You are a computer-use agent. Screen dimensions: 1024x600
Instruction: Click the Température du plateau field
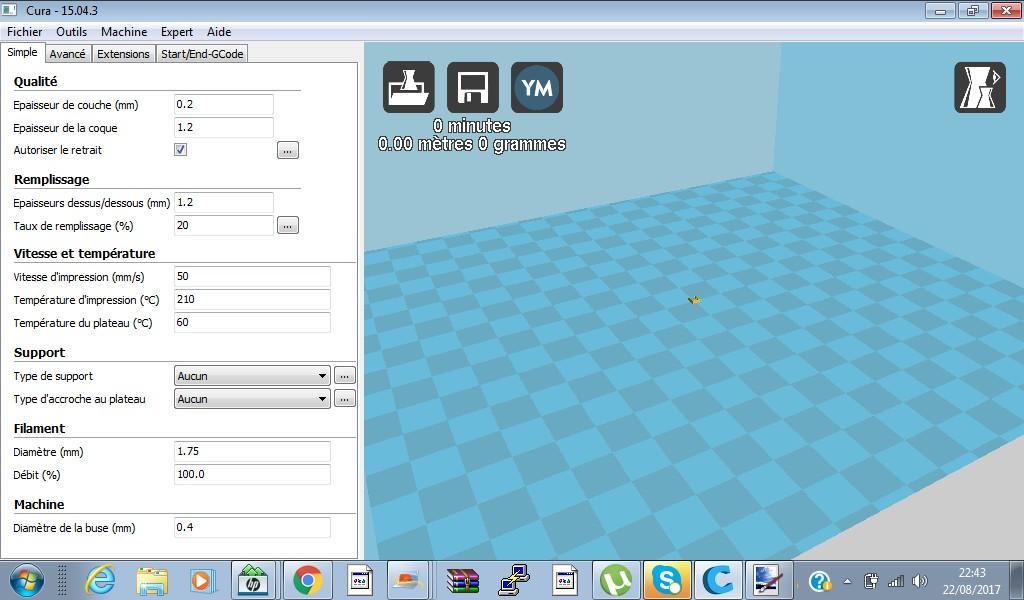coord(252,322)
